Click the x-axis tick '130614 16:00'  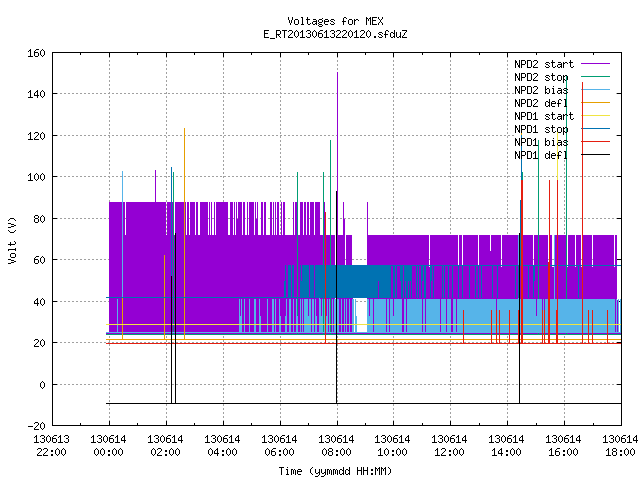pos(564,446)
